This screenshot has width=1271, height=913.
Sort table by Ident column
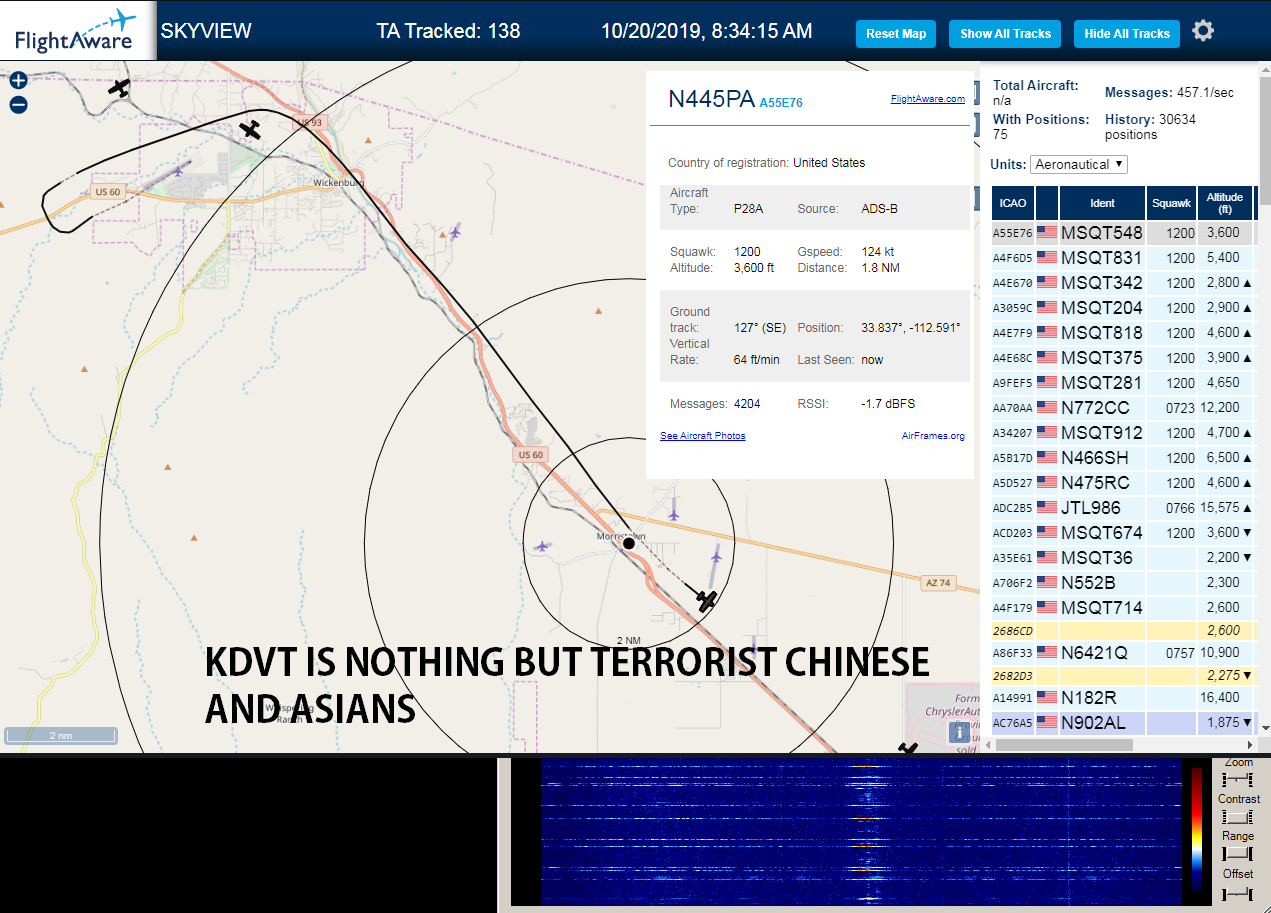(x=1102, y=203)
